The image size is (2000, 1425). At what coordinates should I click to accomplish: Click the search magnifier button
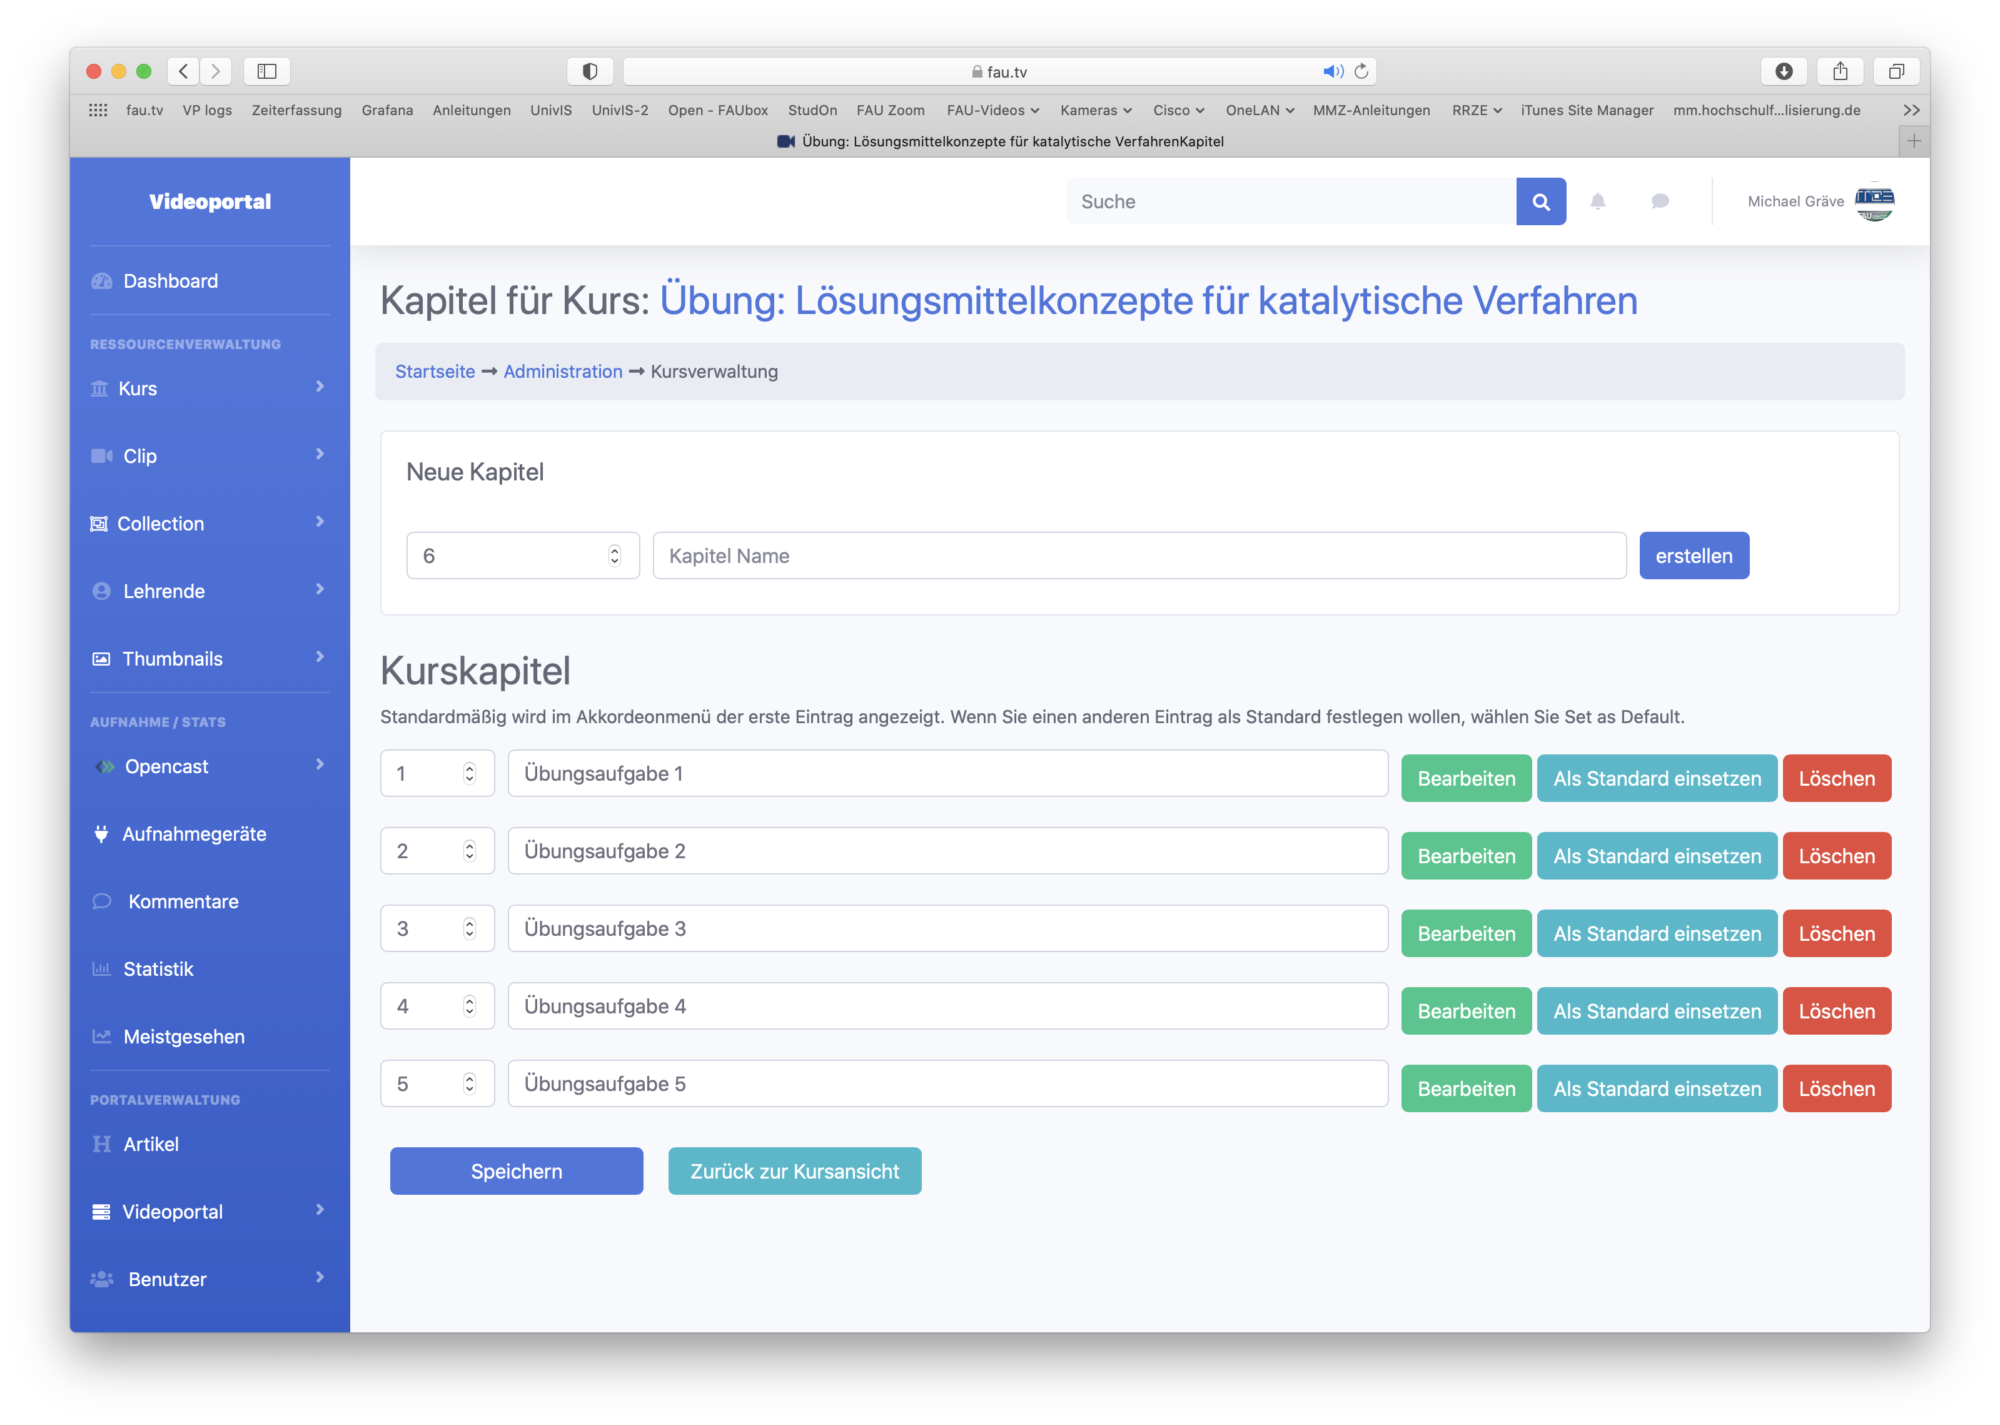pyautogui.click(x=1541, y=202)
